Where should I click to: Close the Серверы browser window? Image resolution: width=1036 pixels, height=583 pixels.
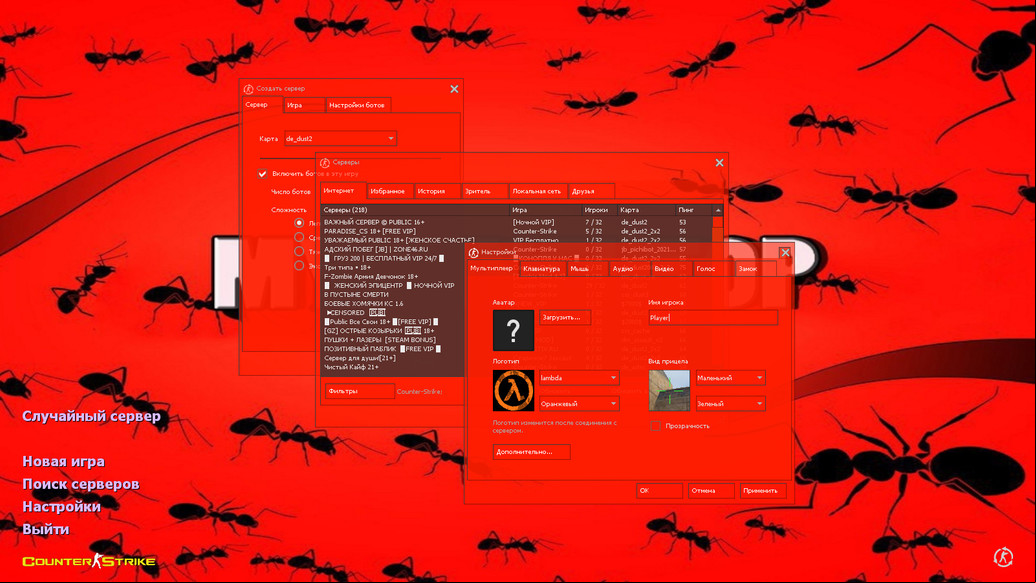[720, 163]
